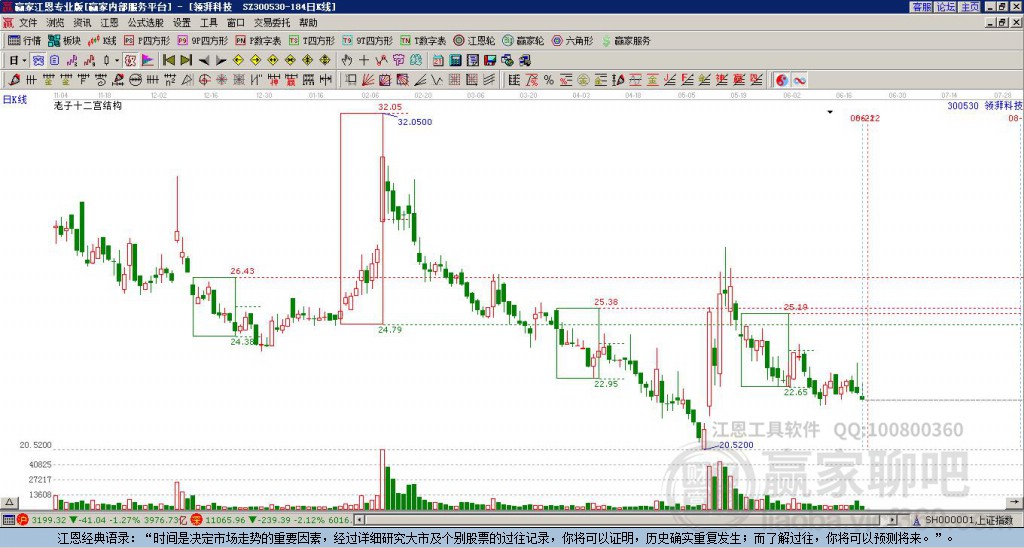Open the 交易委托 menu
Viewport: 1024px width, 548px height.
(272, 23)
